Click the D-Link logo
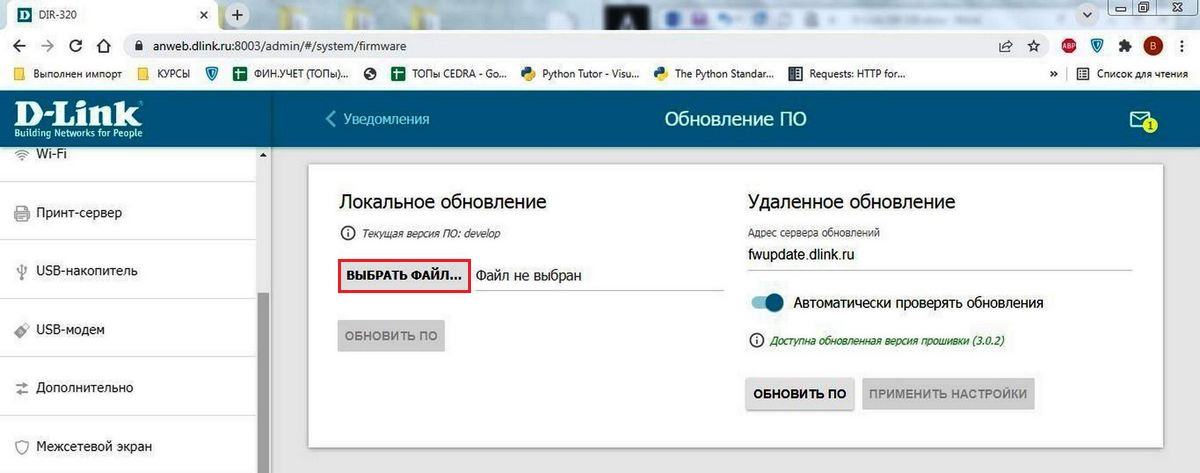 click(x=78, y=118)
